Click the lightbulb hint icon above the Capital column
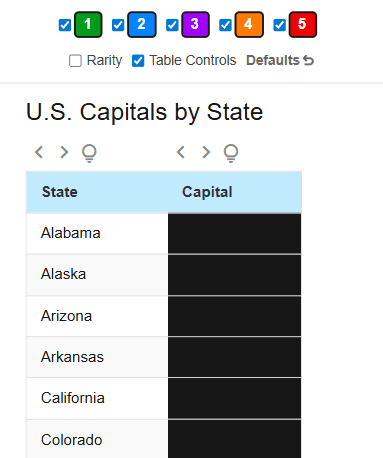383x458 pixels. (231, 153)
